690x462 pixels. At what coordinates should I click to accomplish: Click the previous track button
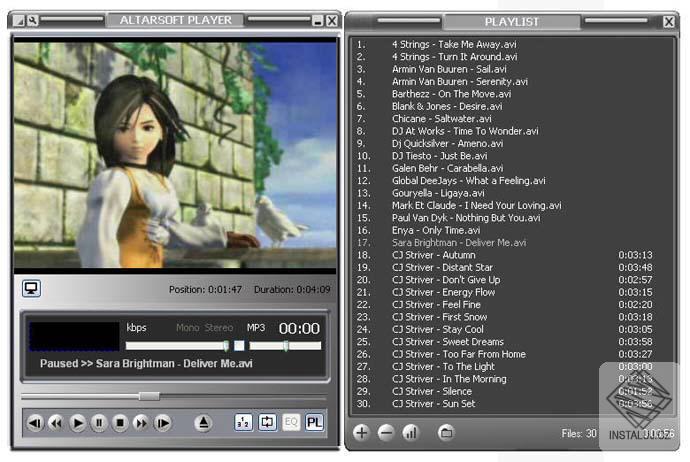tap(35, 423)
